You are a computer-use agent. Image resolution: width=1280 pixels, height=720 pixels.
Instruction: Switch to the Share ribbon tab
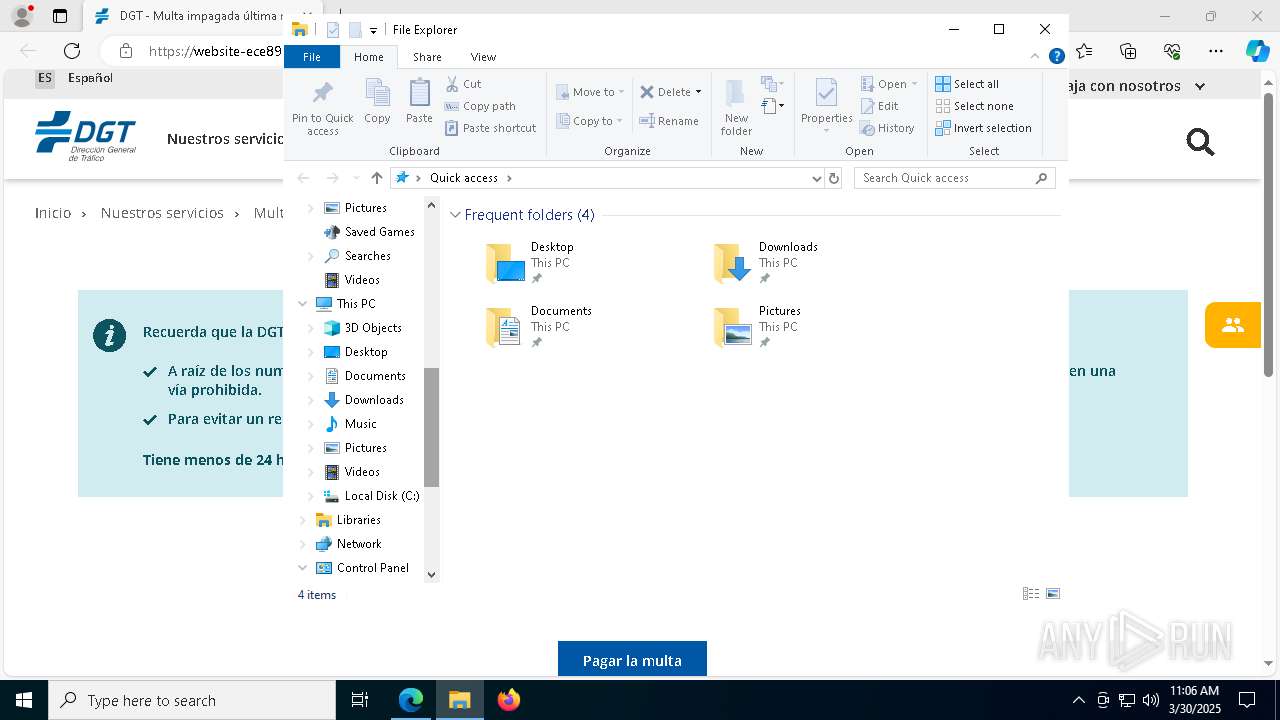(x=427, y=57)
